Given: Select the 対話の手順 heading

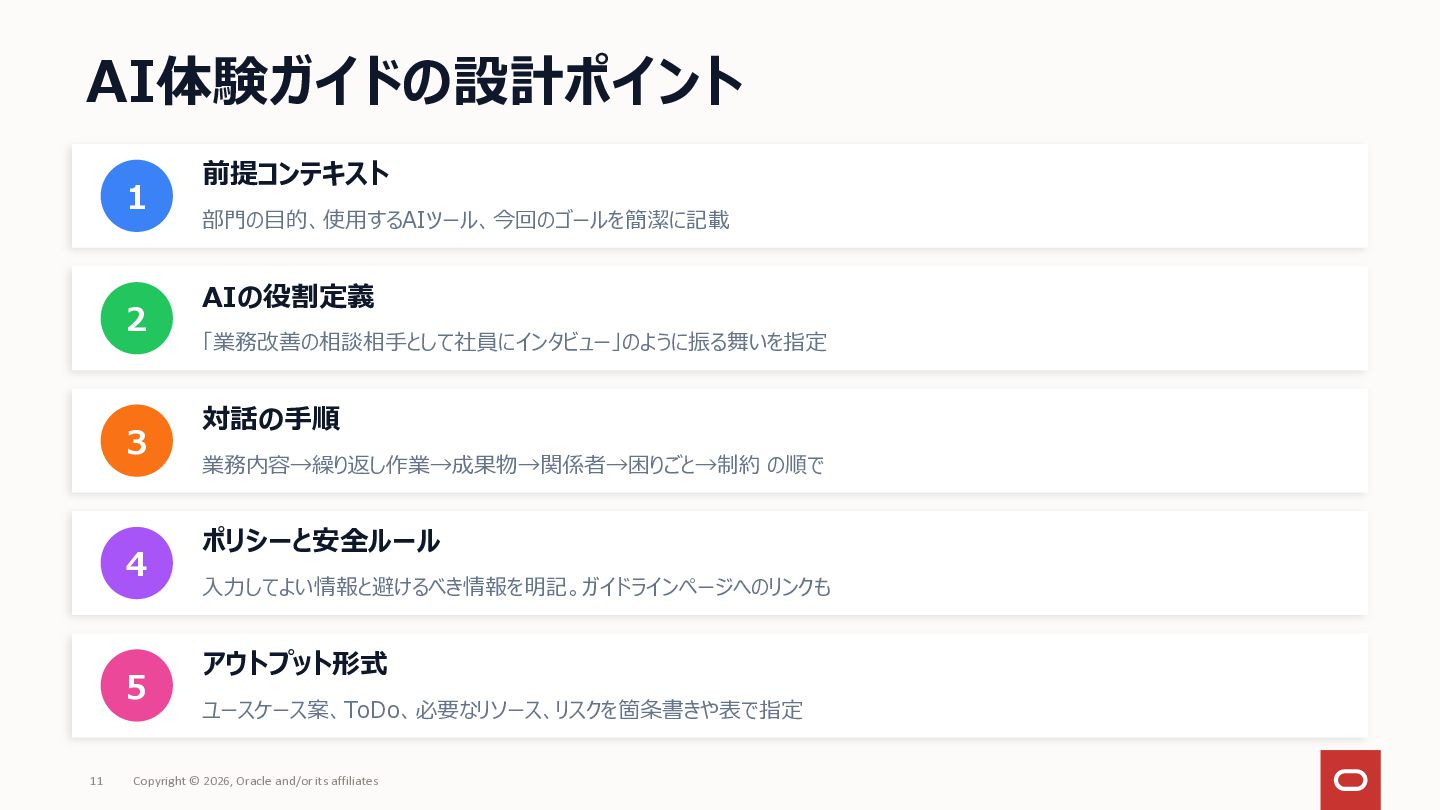Looking at the screenshot, I should (x=271, y=419).
